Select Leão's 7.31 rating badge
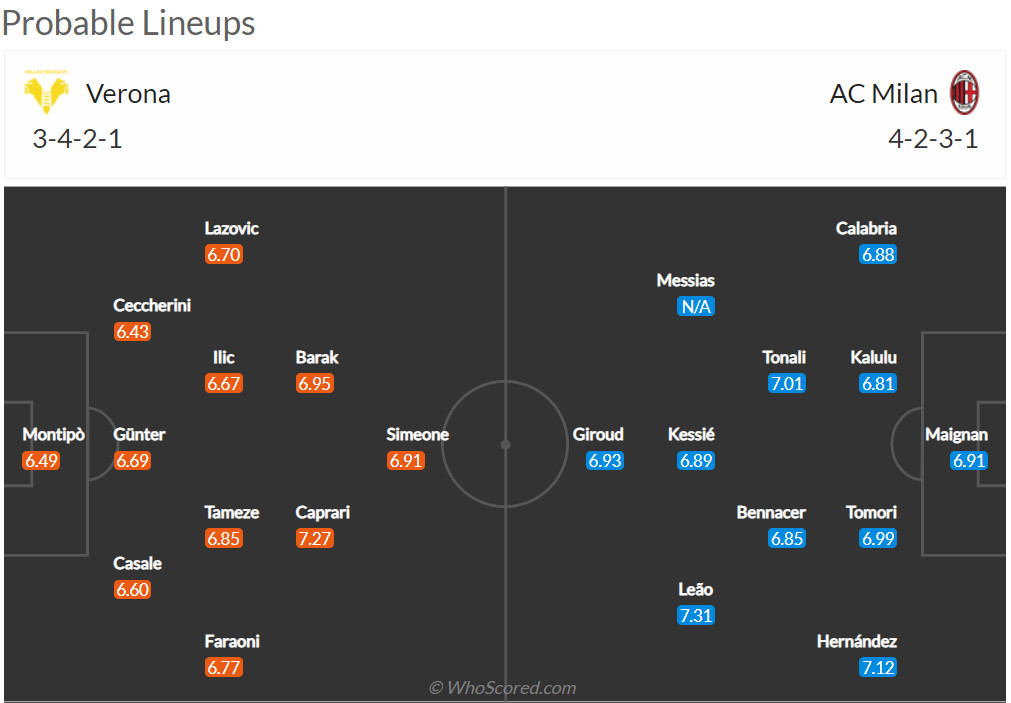Image resolution: width=1011 pixels, height=703 pixels. (x=696, y=615)
